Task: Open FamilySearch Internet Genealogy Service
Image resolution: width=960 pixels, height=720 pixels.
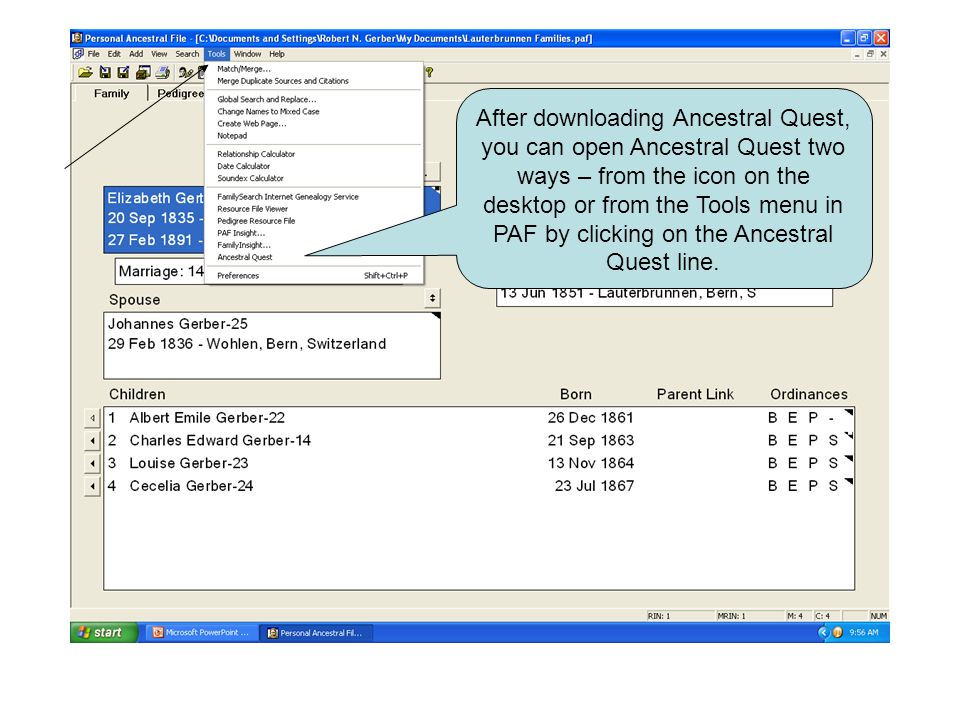Action: coord(313,197)
